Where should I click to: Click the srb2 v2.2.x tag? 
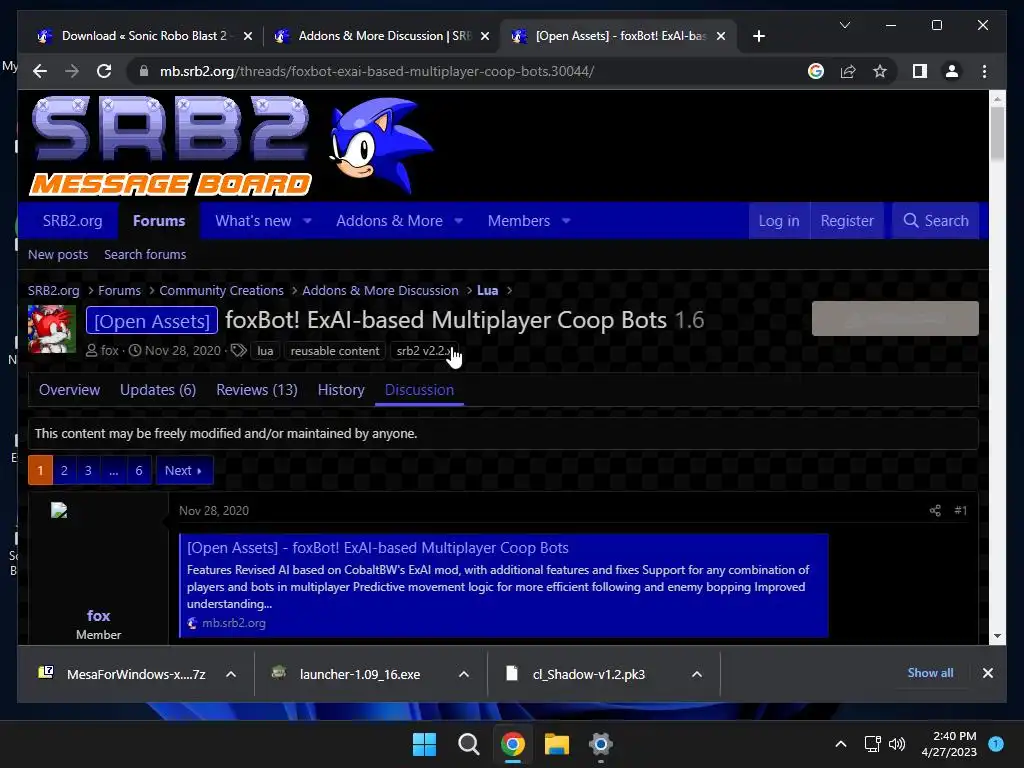click(424, 351)
